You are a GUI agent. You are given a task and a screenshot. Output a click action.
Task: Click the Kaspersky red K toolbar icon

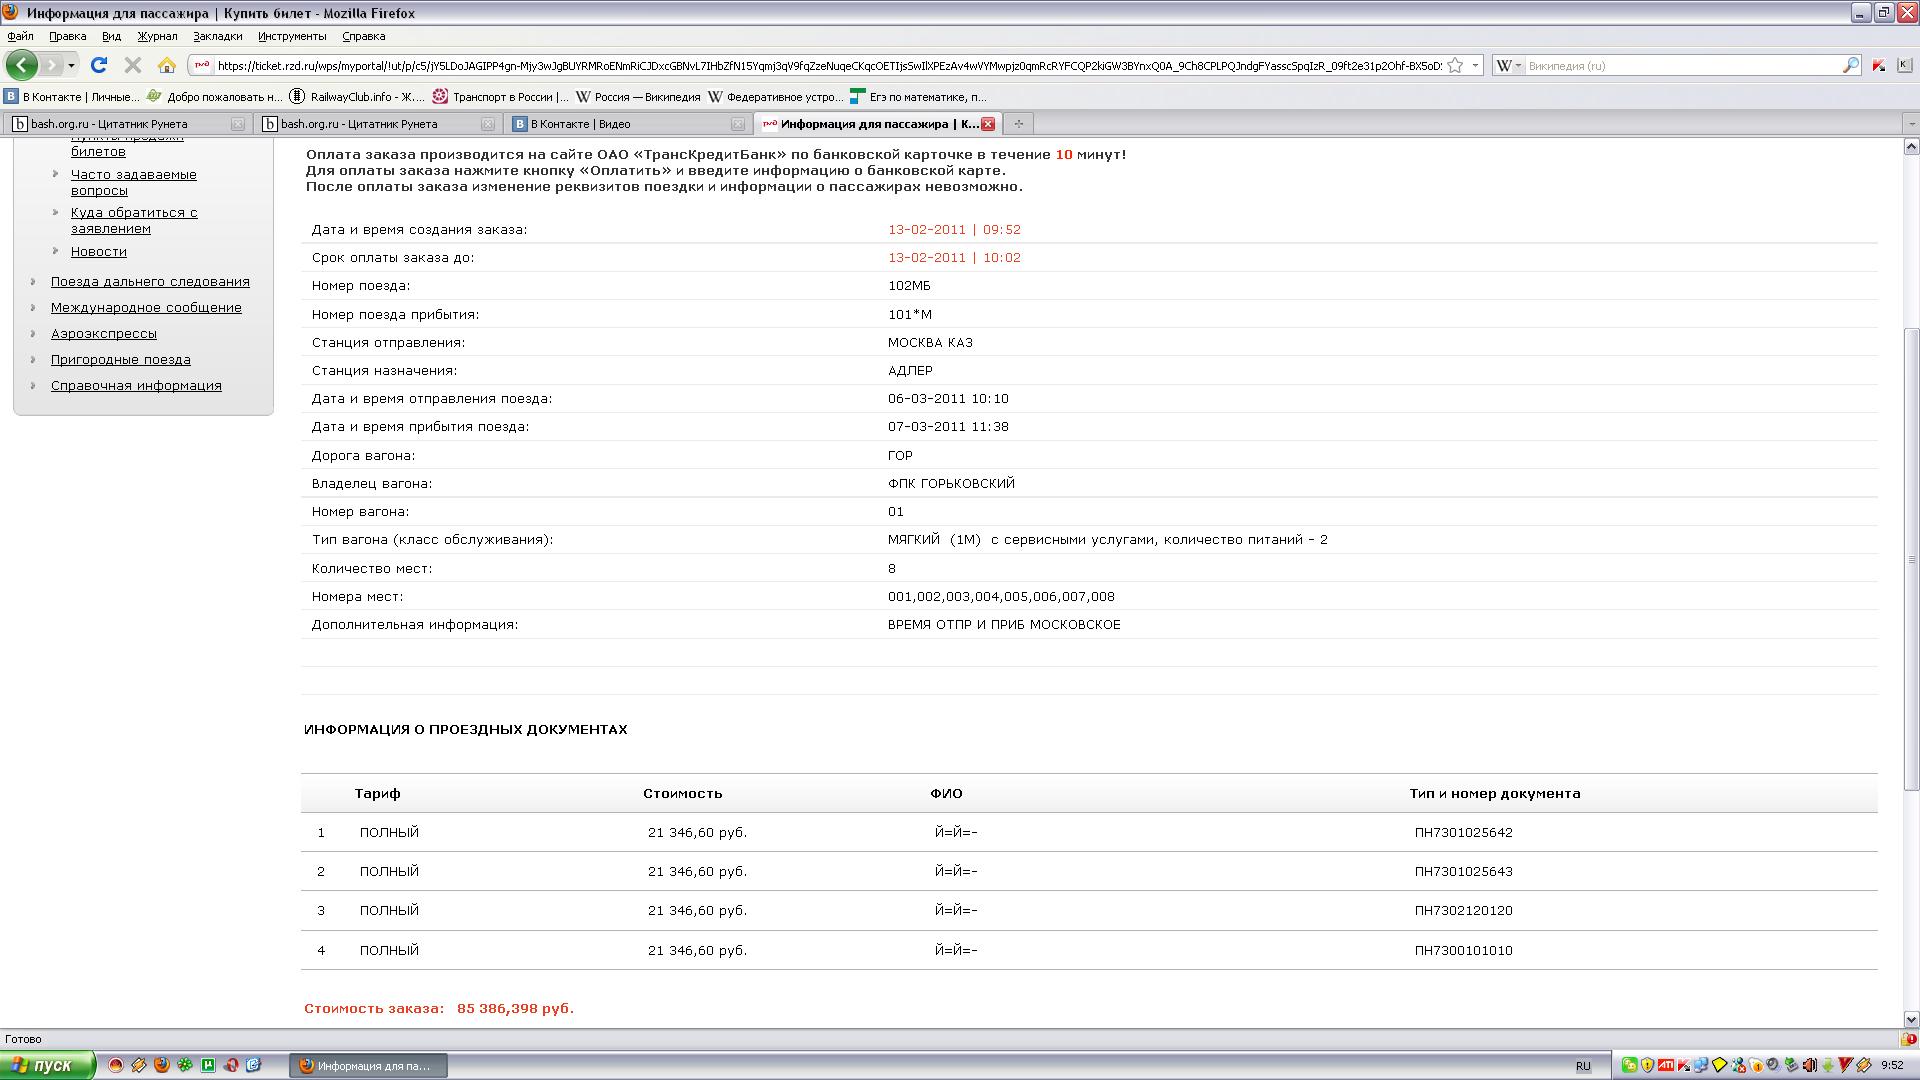pyautogui.click(x=1879, y=65)
